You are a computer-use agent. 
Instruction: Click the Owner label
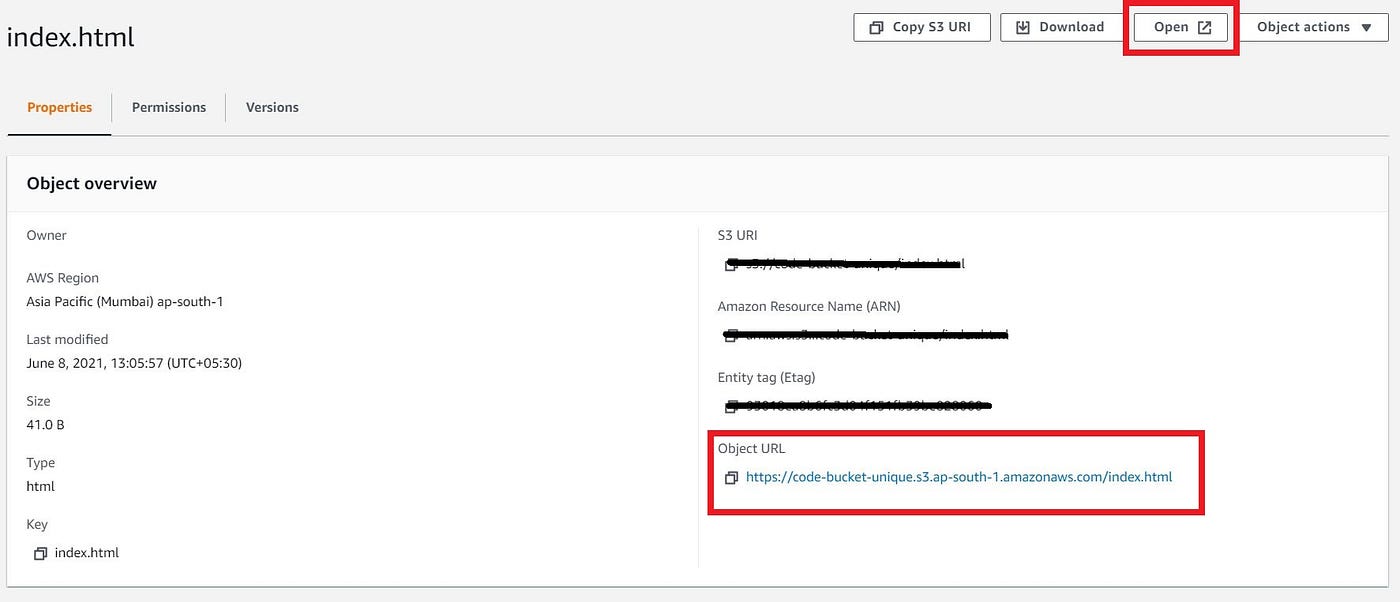click(x=47, y=235)
